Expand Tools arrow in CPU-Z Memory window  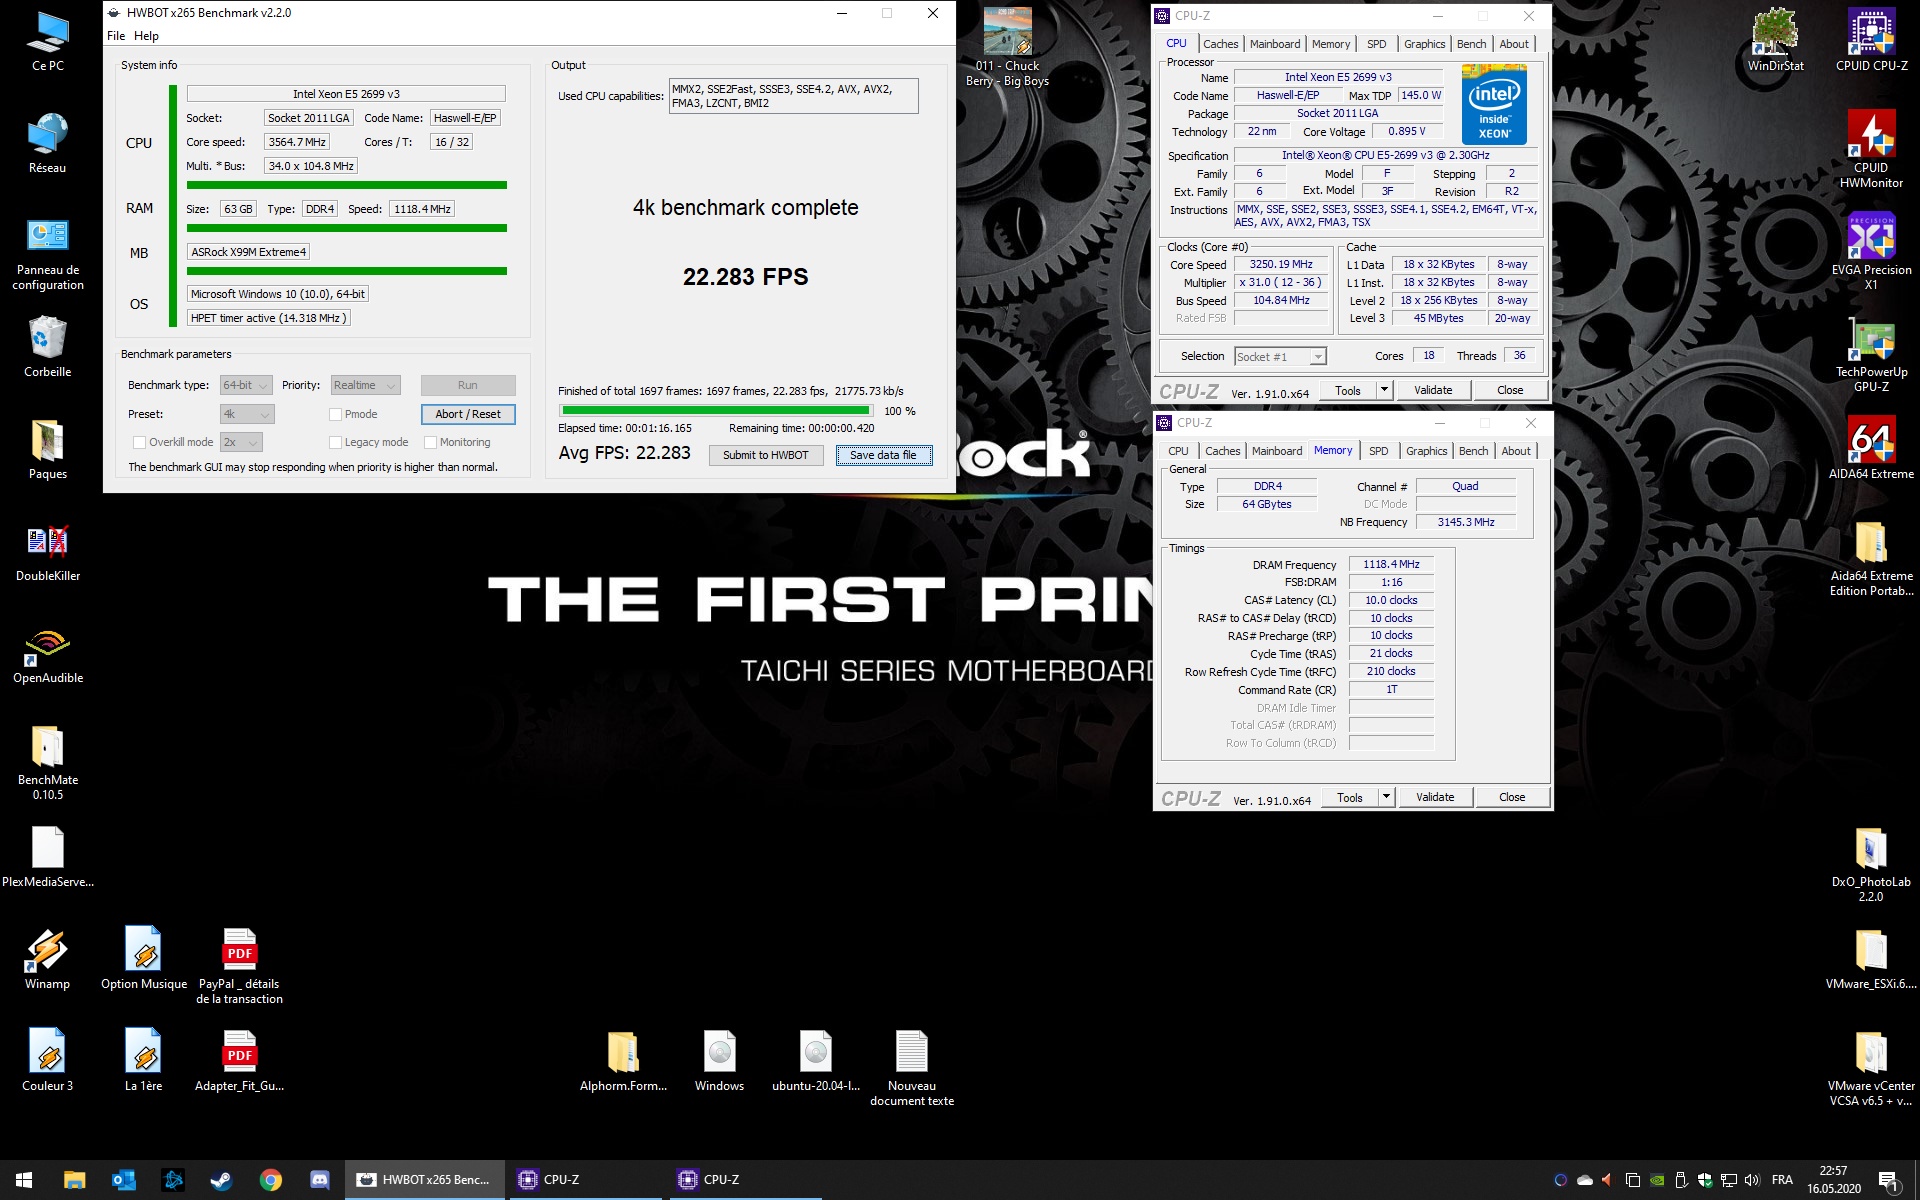click(x=1387, y=797)
